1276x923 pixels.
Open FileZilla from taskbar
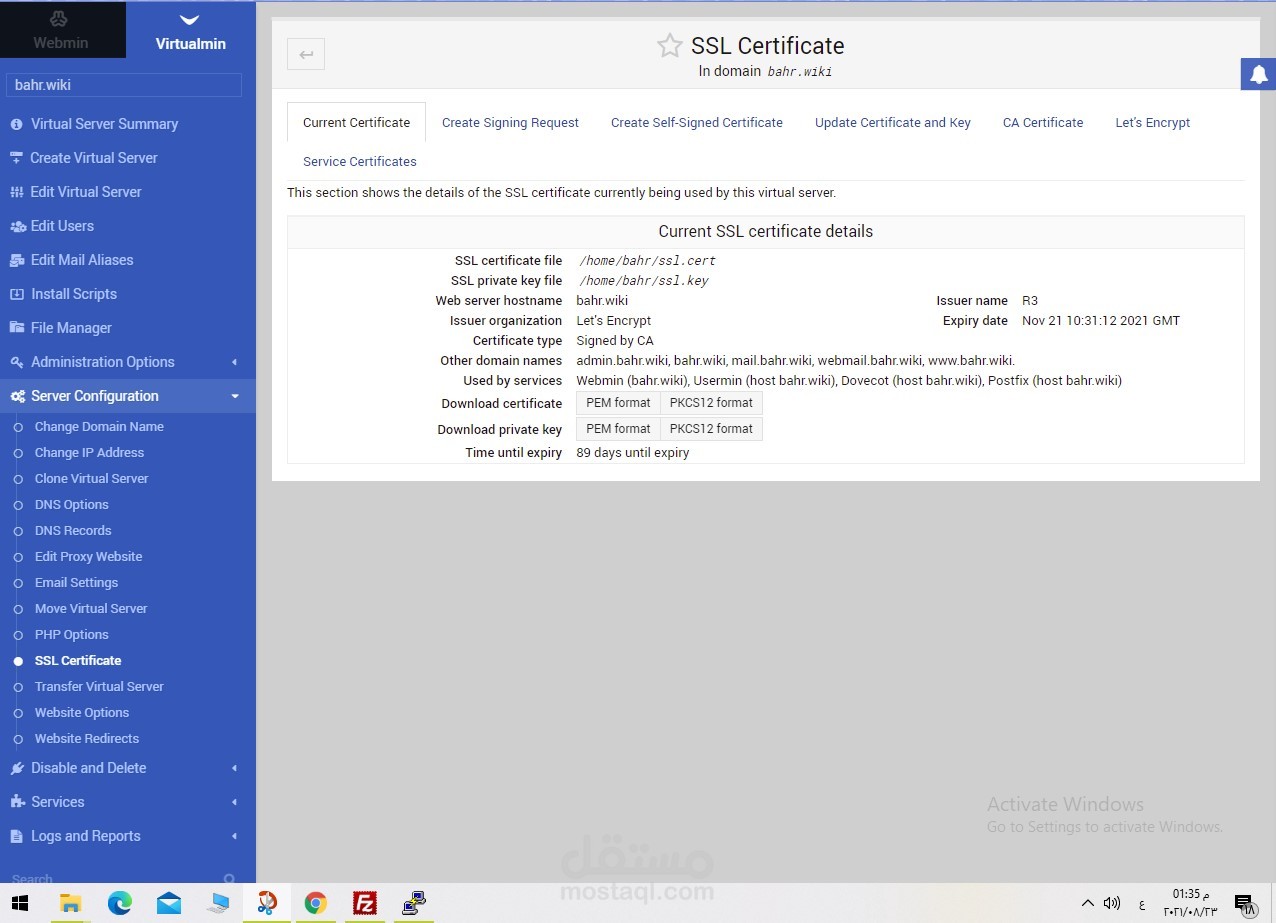(364, 903)
